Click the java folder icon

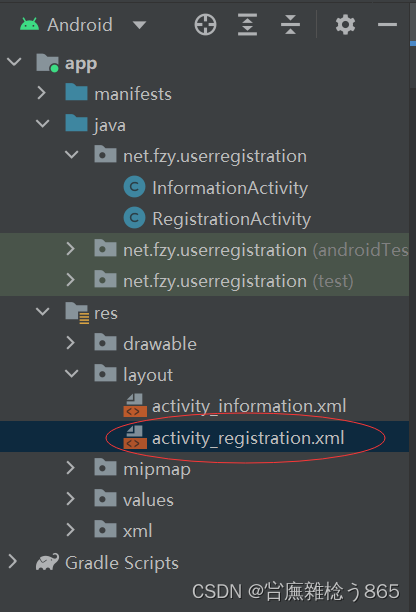[x=76, y=123]
